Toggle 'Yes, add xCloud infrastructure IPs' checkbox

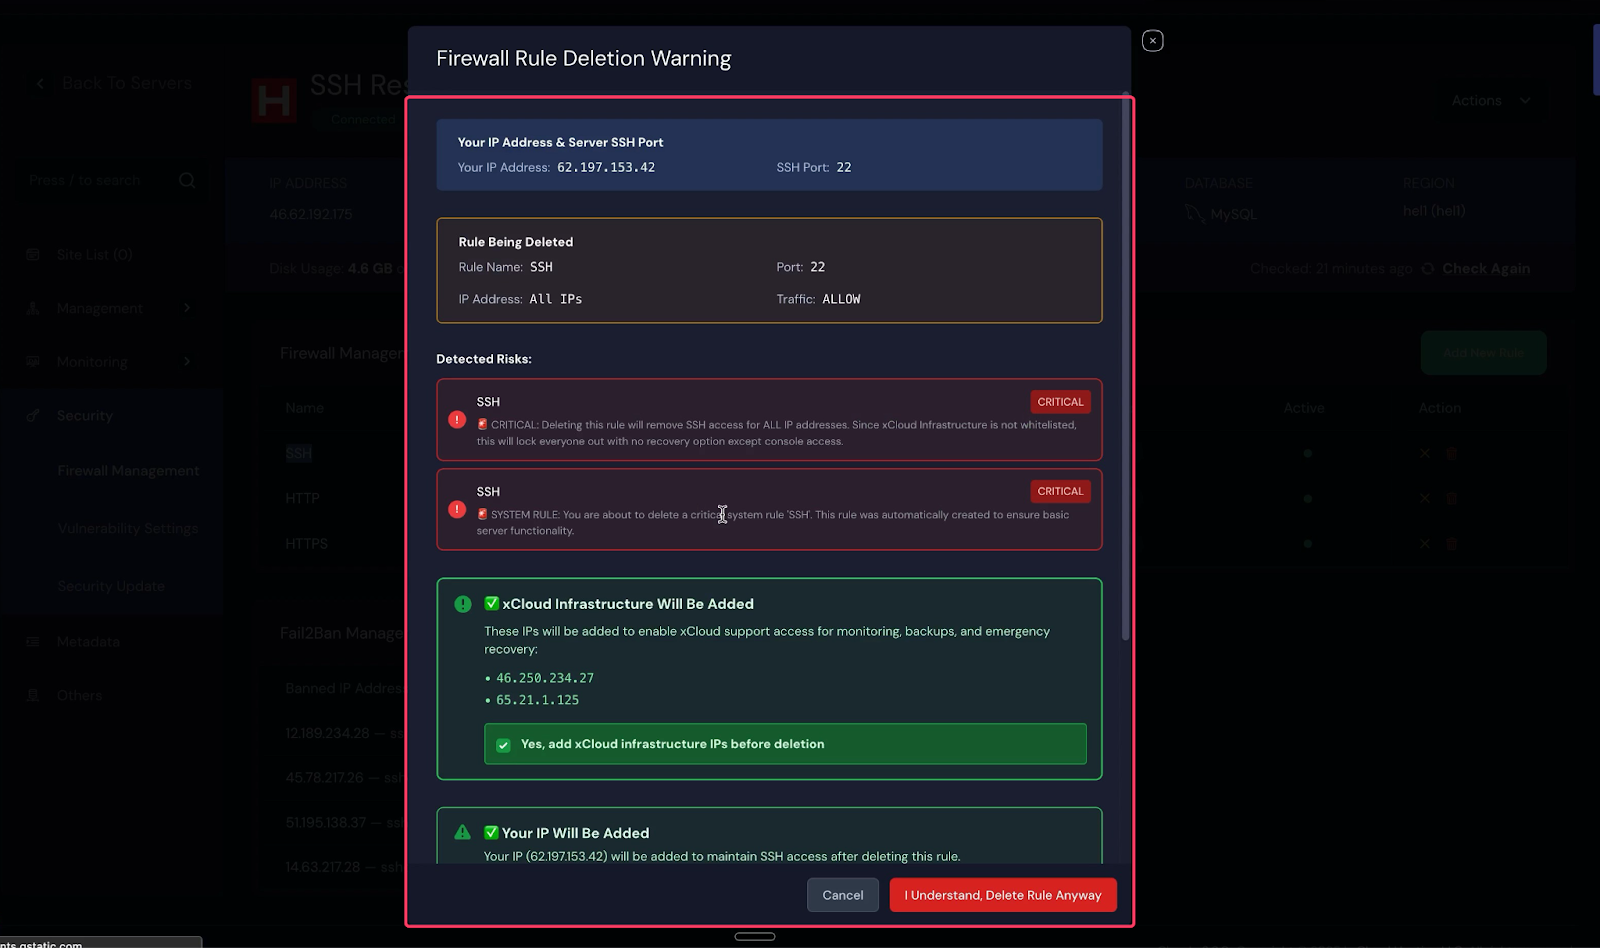503,745
